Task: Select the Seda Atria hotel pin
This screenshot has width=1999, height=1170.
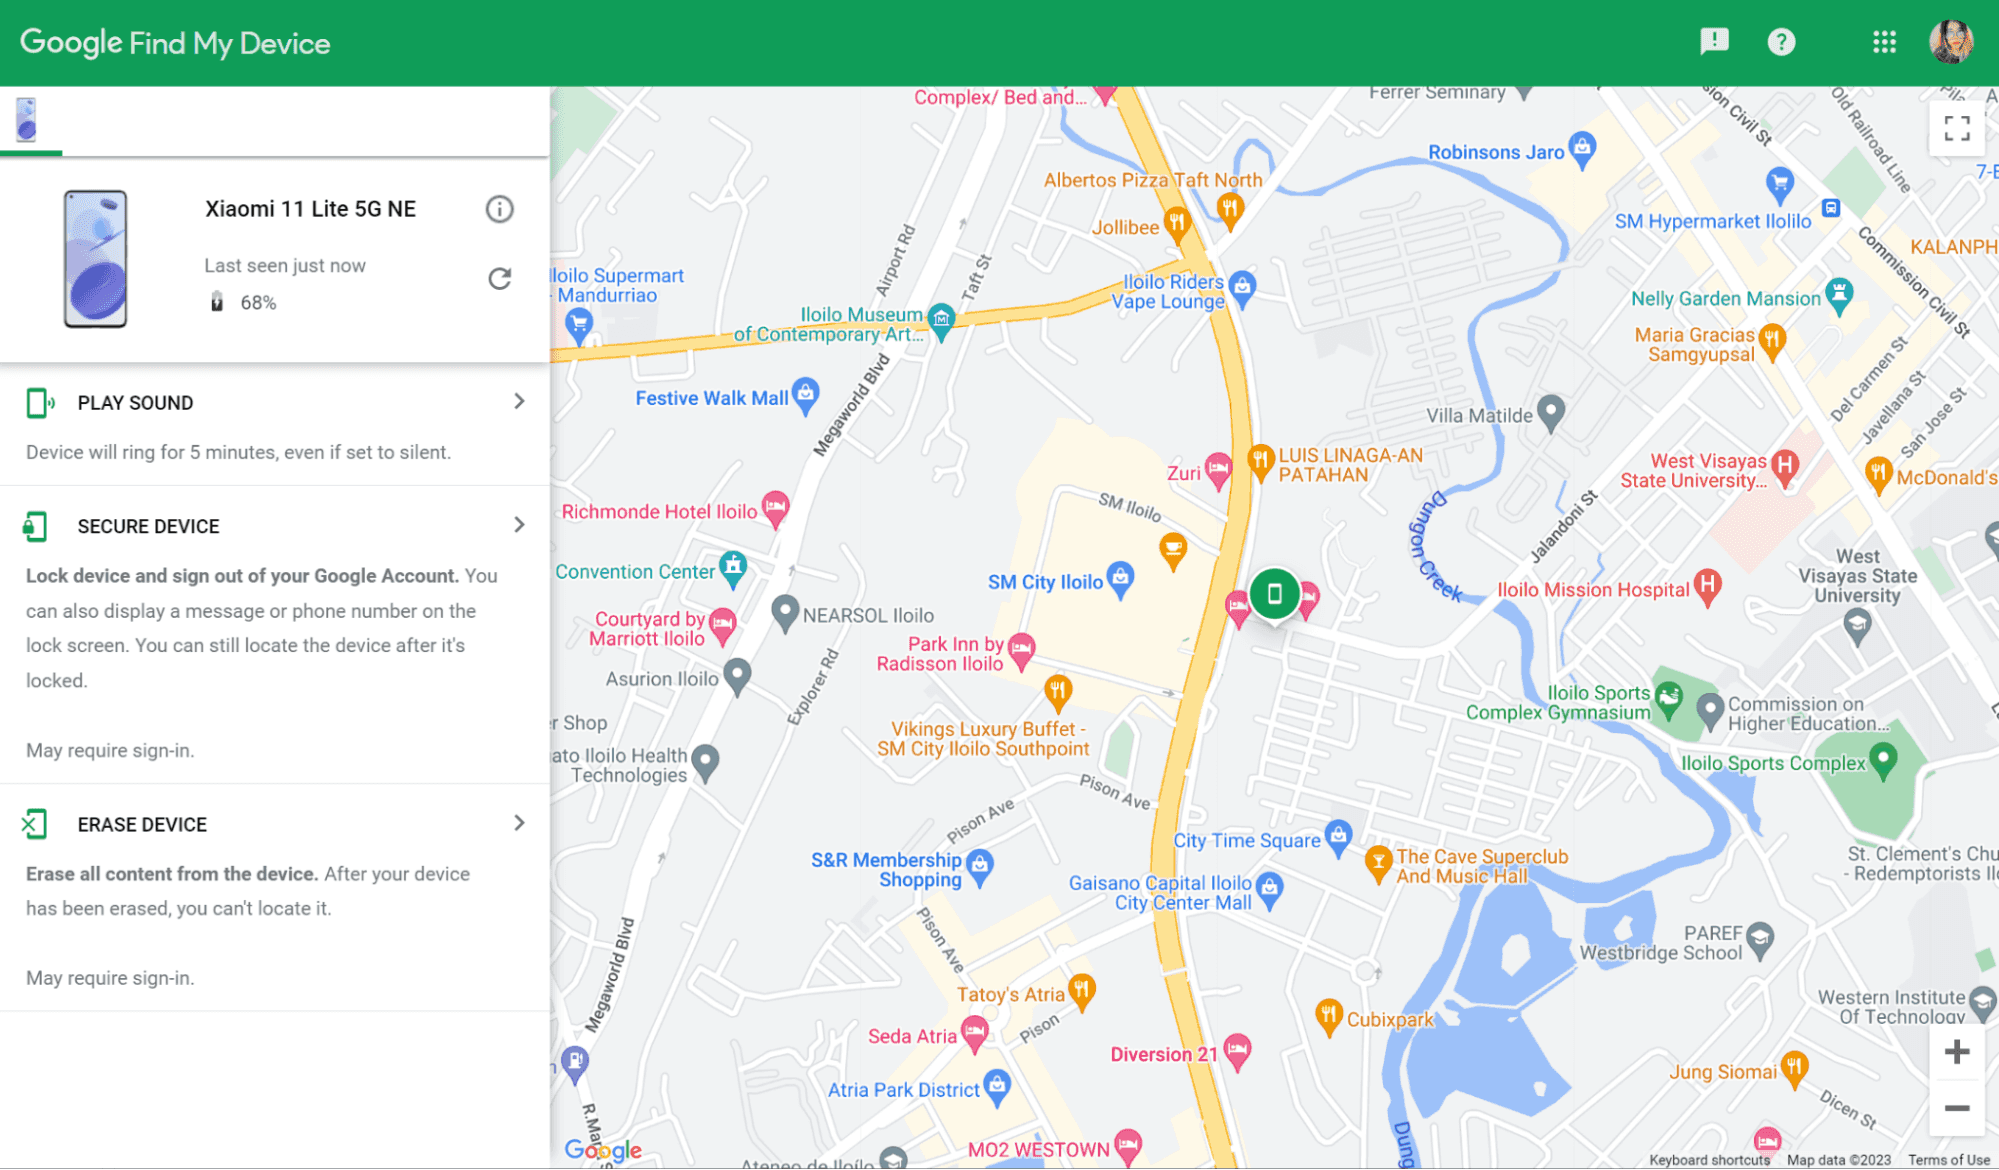Action: pos(974,1032)
